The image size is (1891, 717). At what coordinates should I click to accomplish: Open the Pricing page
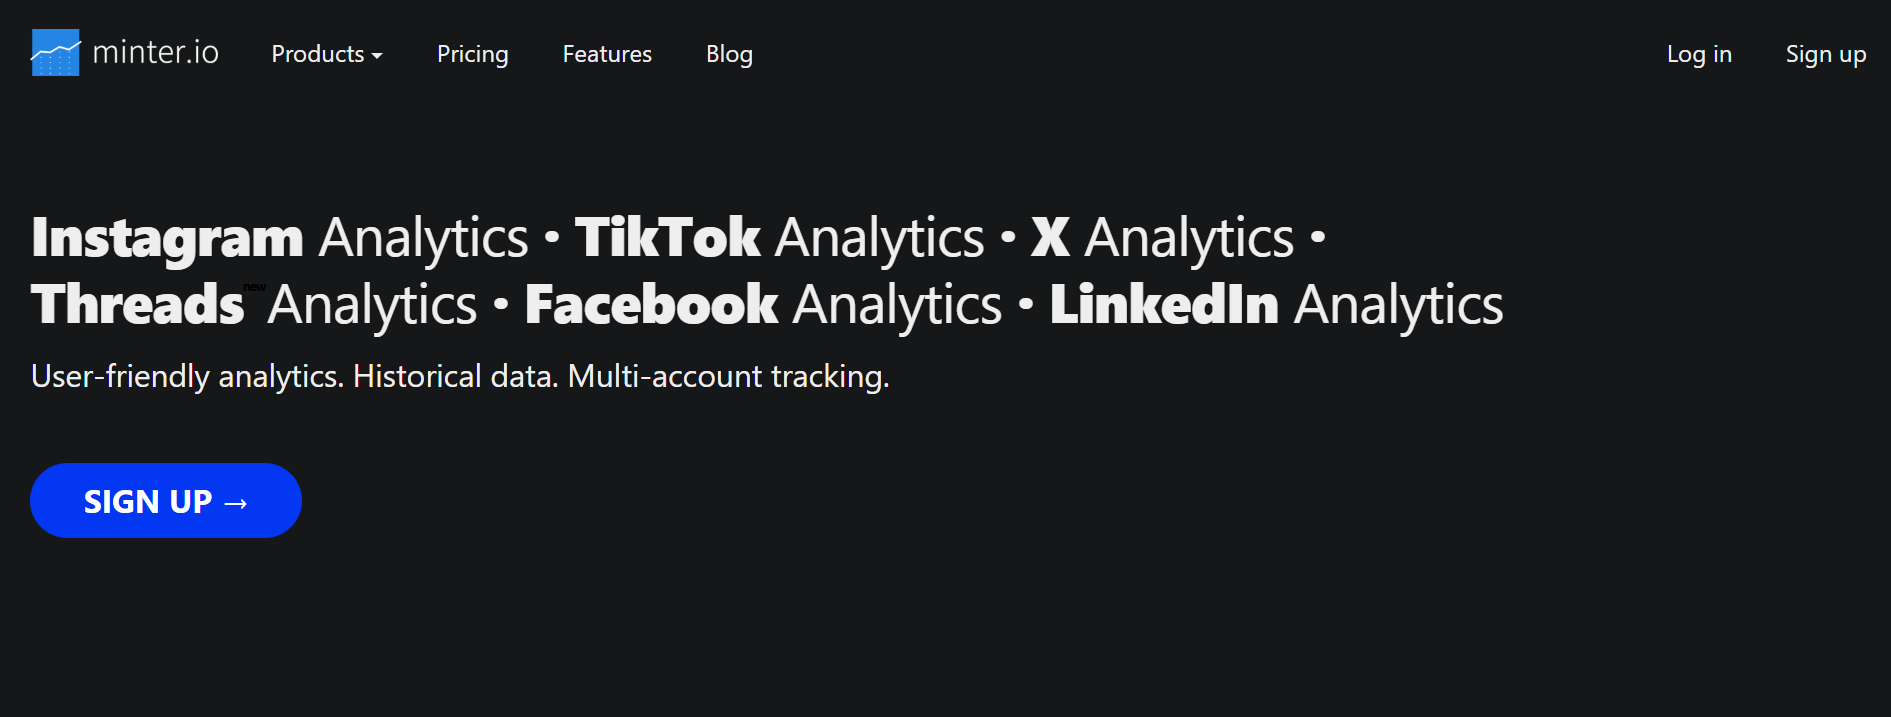(x=472, y=54)
